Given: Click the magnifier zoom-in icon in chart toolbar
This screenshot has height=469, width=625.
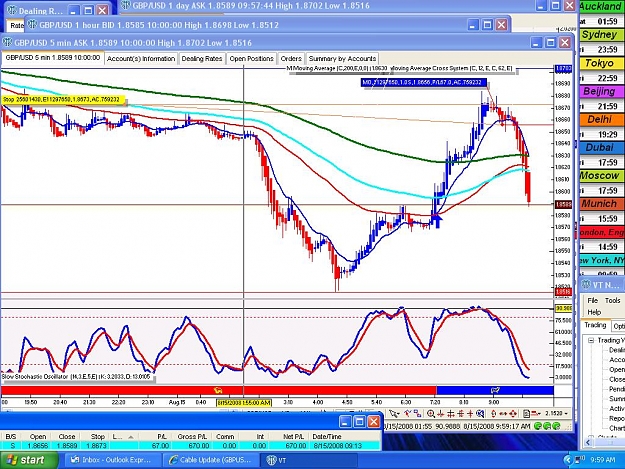Looking at the screenshot, I should pos(431,414).
